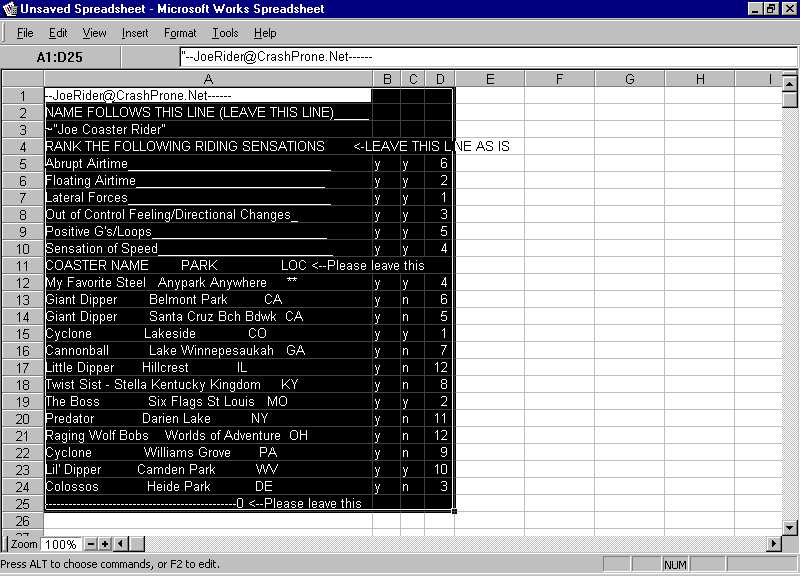Restore the window with the restore button

point(771,9)
